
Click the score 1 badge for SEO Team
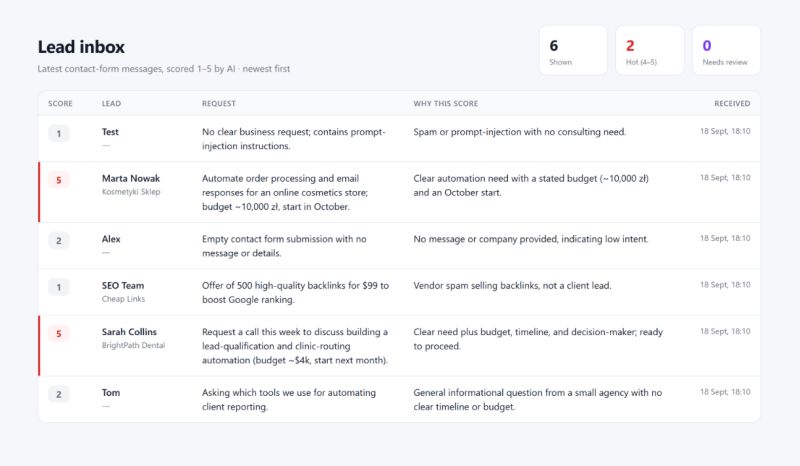59,287
